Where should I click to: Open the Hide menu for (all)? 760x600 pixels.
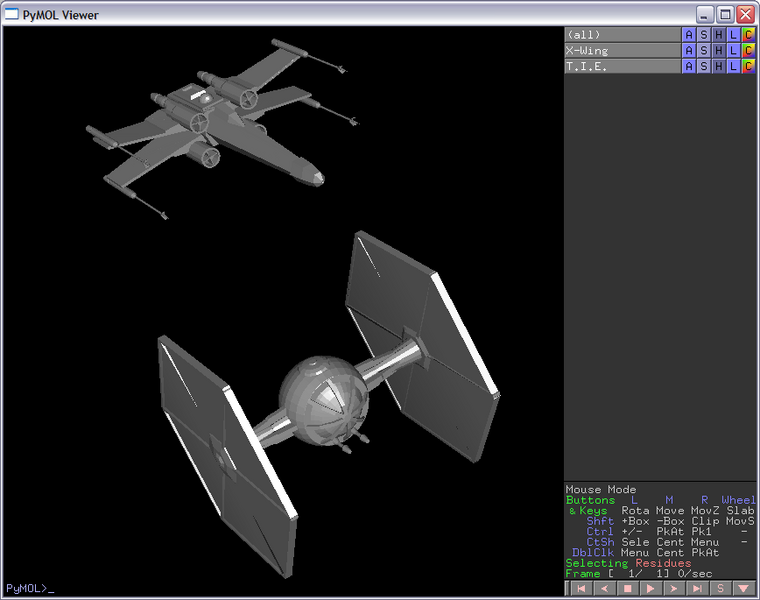point(718,35)
